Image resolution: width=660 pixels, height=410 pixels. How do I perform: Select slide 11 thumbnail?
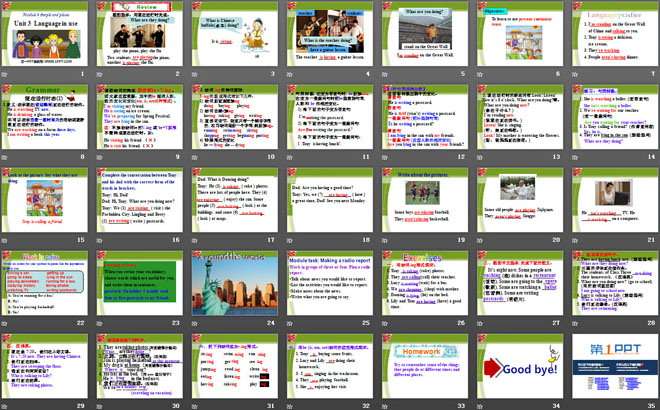tap(330, 117)
